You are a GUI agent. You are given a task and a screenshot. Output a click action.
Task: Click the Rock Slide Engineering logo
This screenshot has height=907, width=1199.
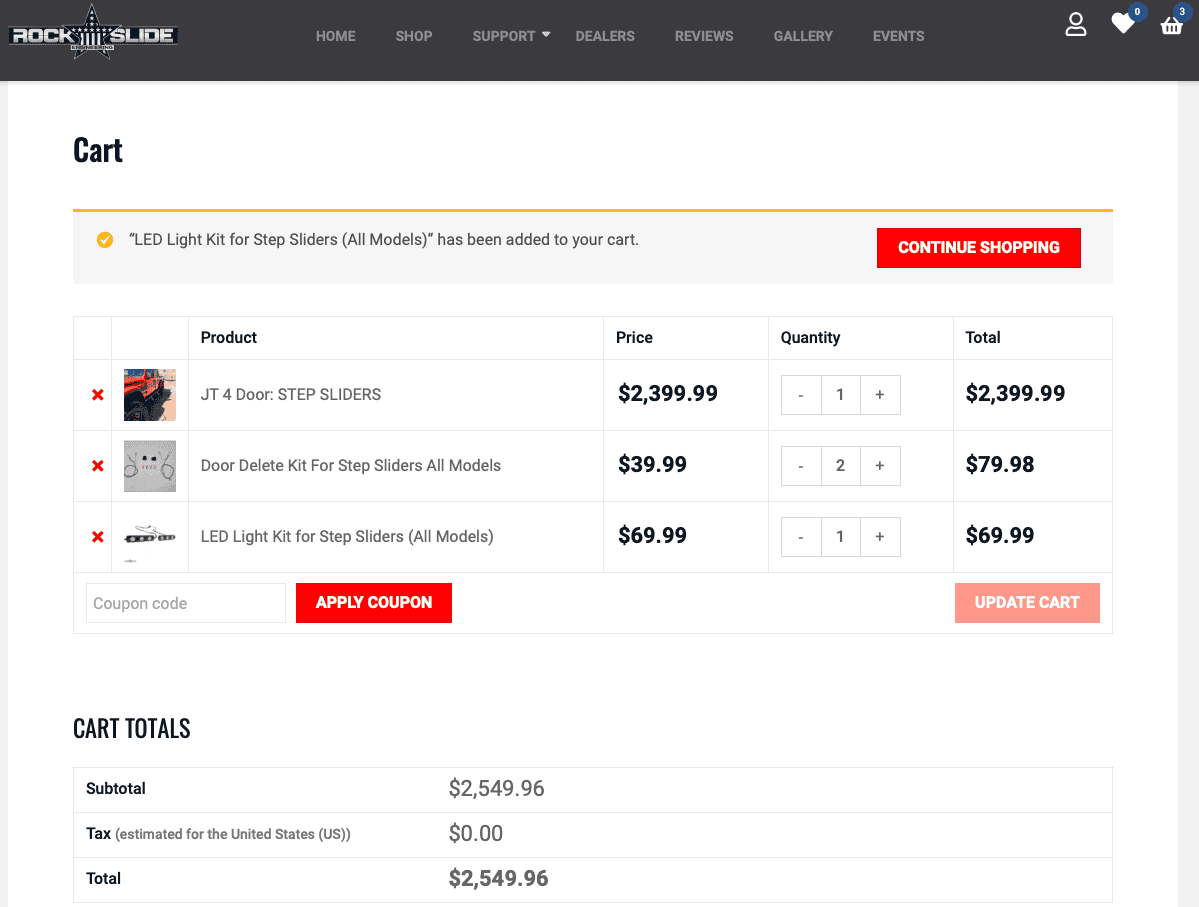[x=93, y=34]
